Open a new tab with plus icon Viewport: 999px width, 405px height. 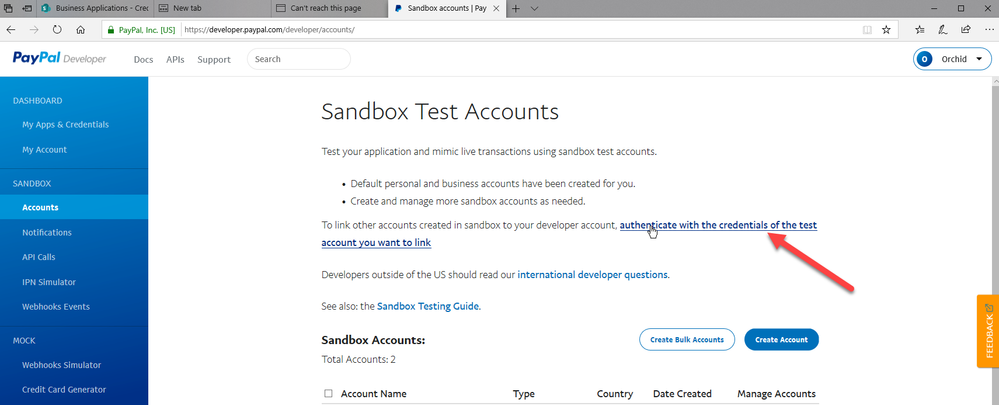pos(516,8)
